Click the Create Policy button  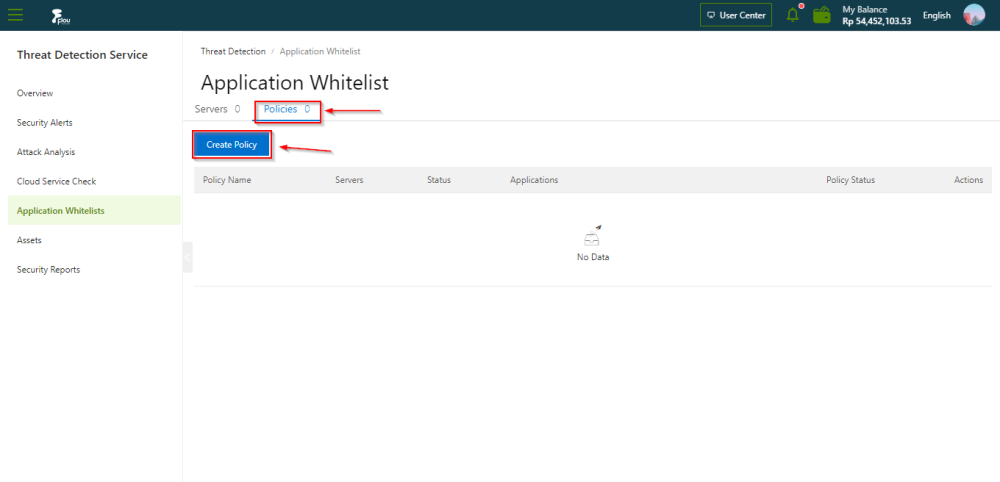point(232,145)
